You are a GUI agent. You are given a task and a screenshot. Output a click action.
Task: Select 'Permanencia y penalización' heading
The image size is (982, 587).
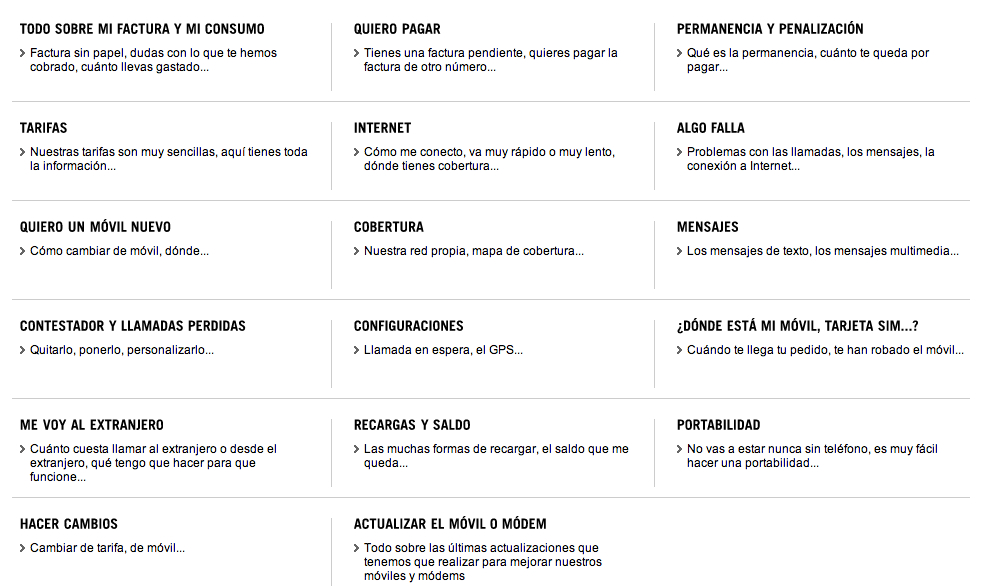coord(770,29)
